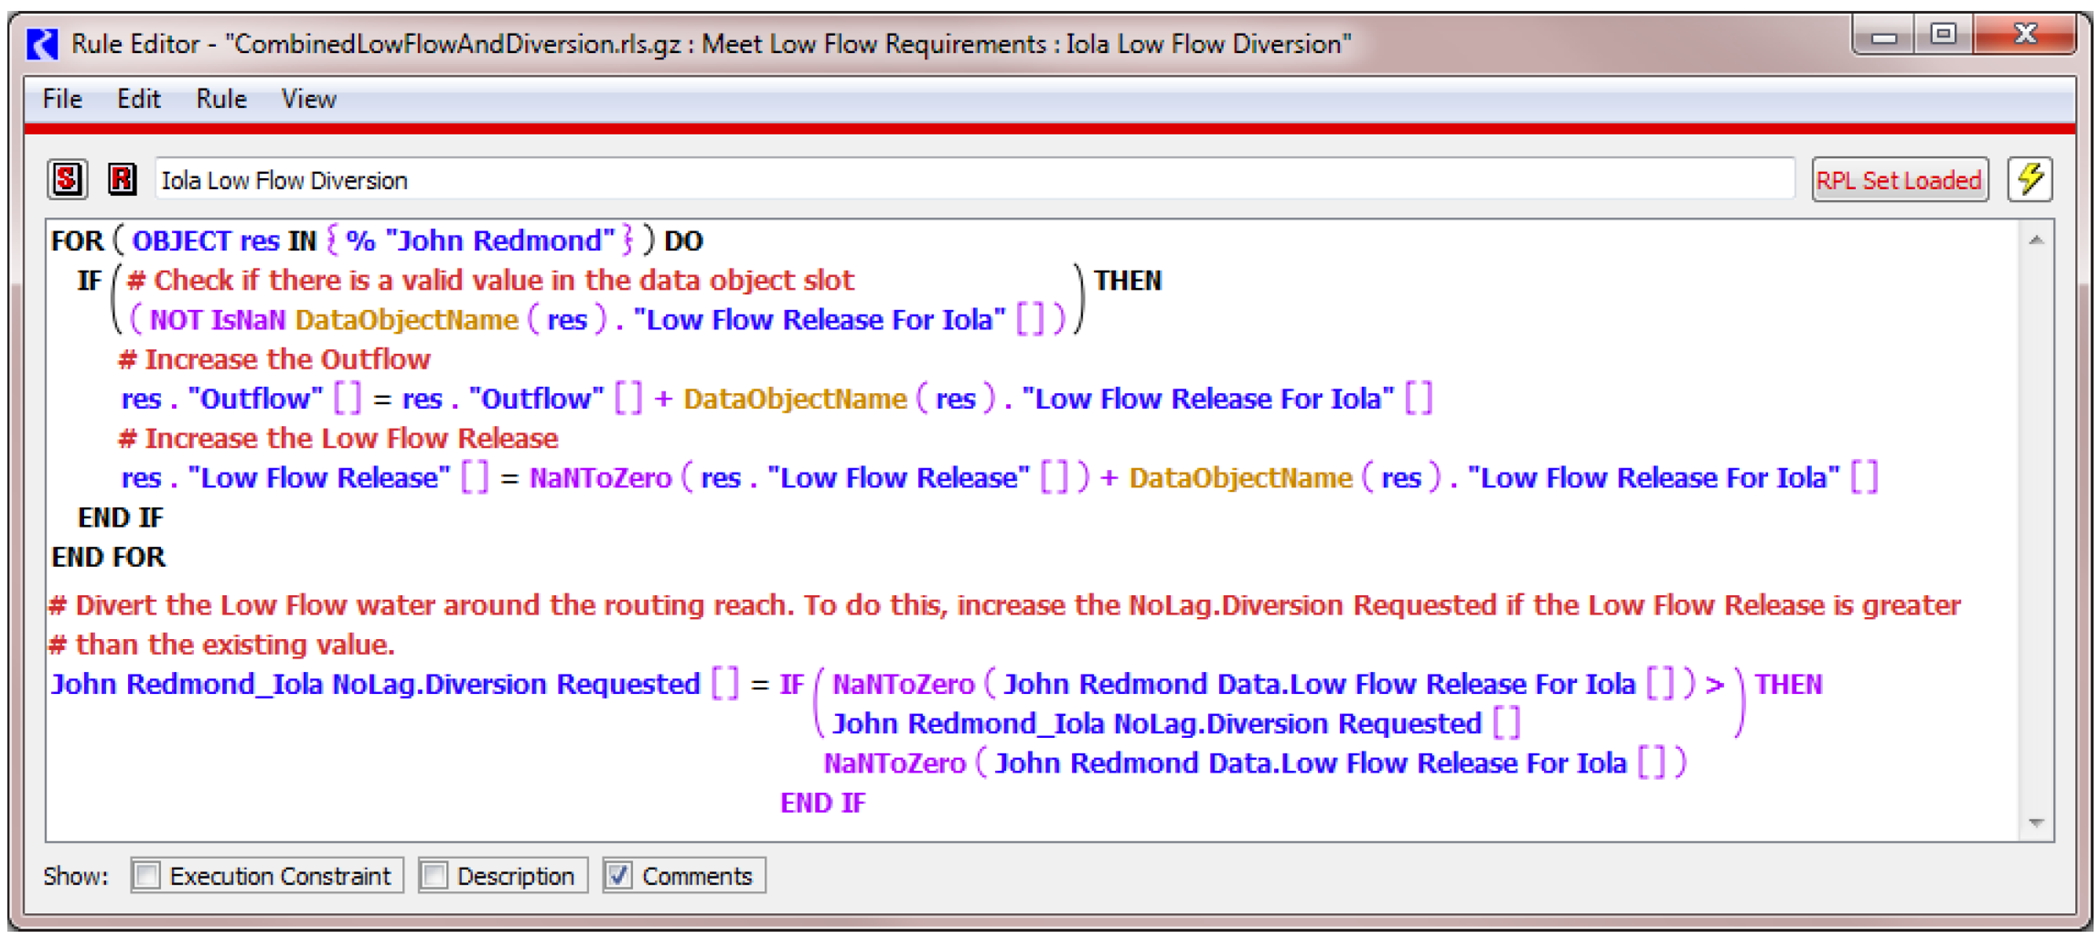Enable the Description checkbox
The image size is (2100, 944).
pos(435,876)
